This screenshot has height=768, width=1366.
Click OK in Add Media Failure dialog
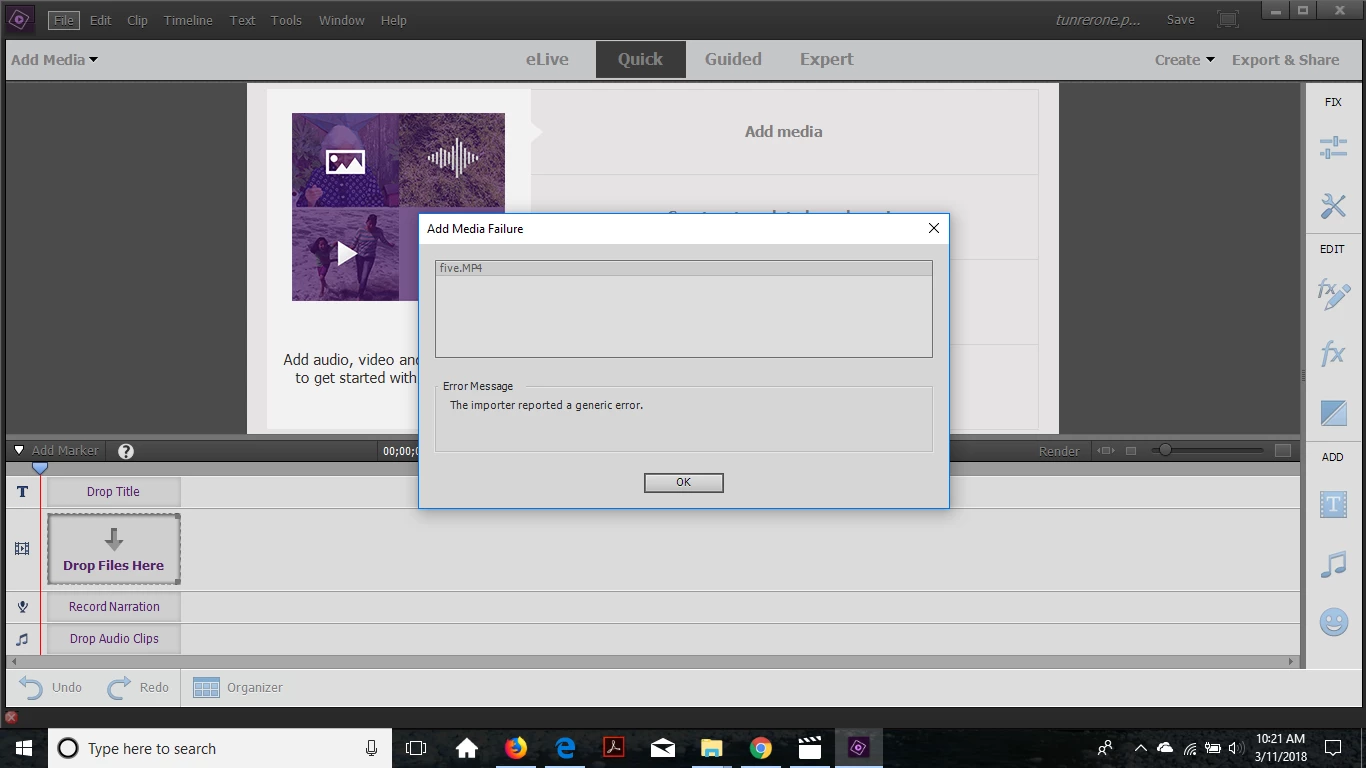tap(684, 482)
